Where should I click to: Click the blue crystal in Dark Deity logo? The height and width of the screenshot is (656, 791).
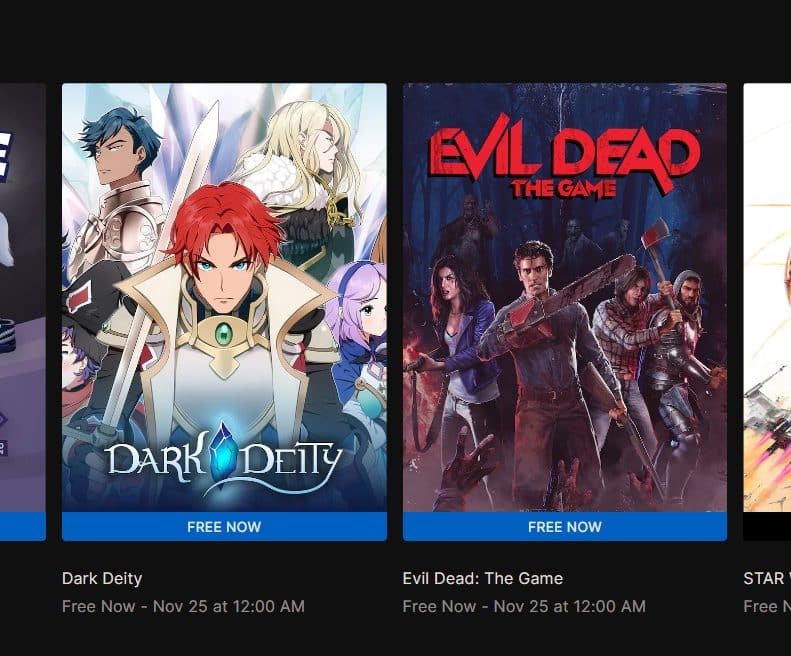point(222,452)
